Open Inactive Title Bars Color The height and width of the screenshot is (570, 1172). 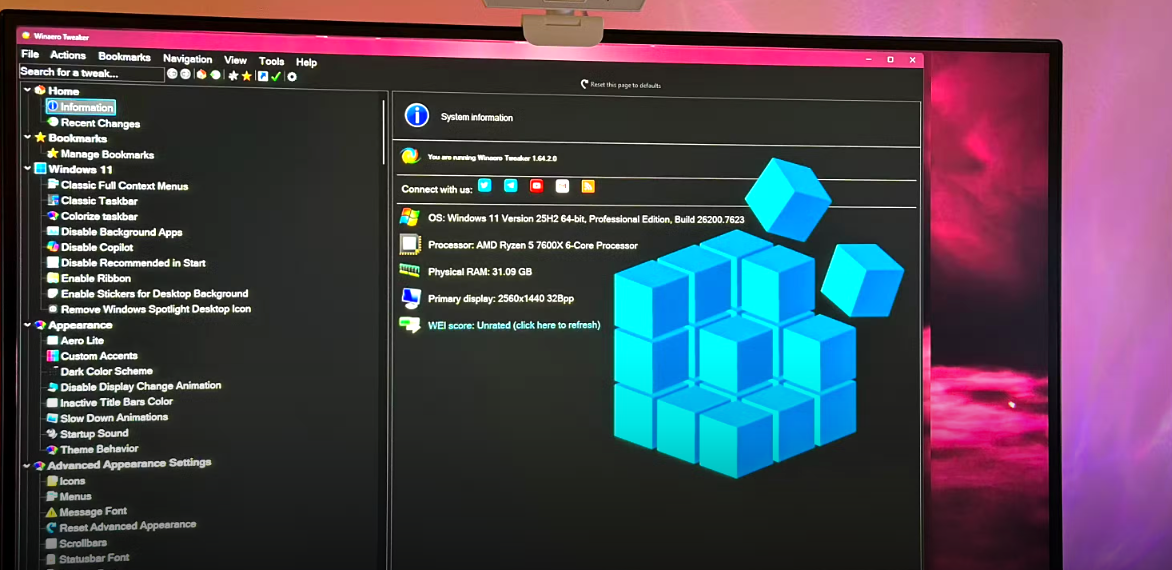click(x=116, y=402)
